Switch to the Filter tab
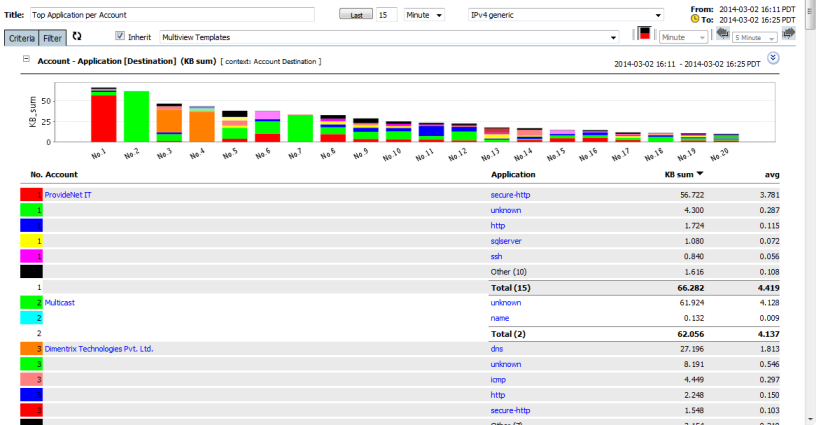Screen dimensions: 816x425 click(52, 38)
